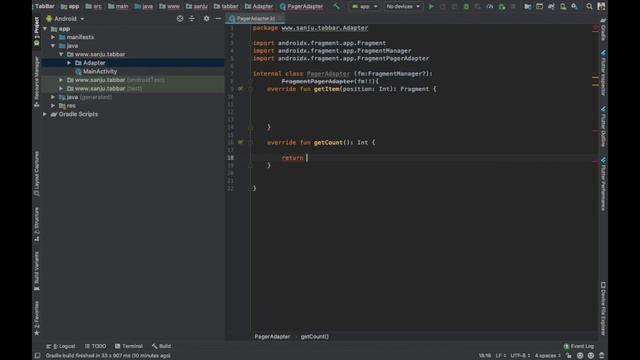Image resolution: width=640 pixels, height=360 pixels.
Task: Click the Search Everywhere magnifier icon
Action: coord(589,7)
